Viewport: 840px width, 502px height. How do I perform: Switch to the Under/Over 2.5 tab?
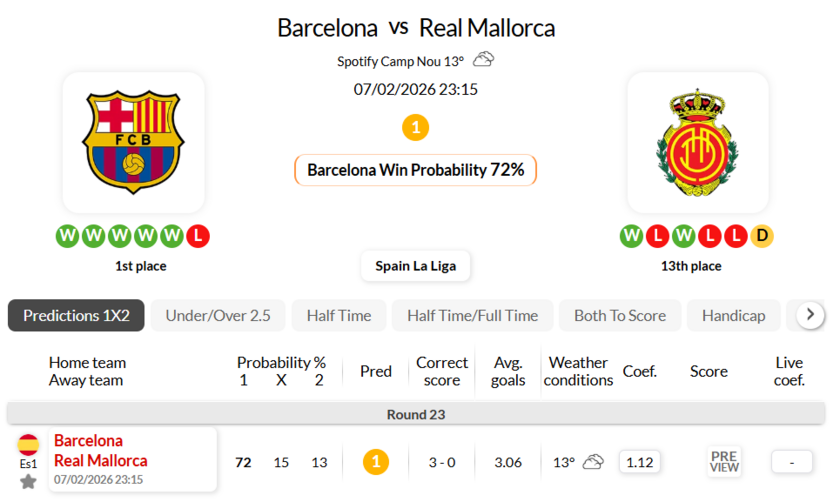point(218,315)
